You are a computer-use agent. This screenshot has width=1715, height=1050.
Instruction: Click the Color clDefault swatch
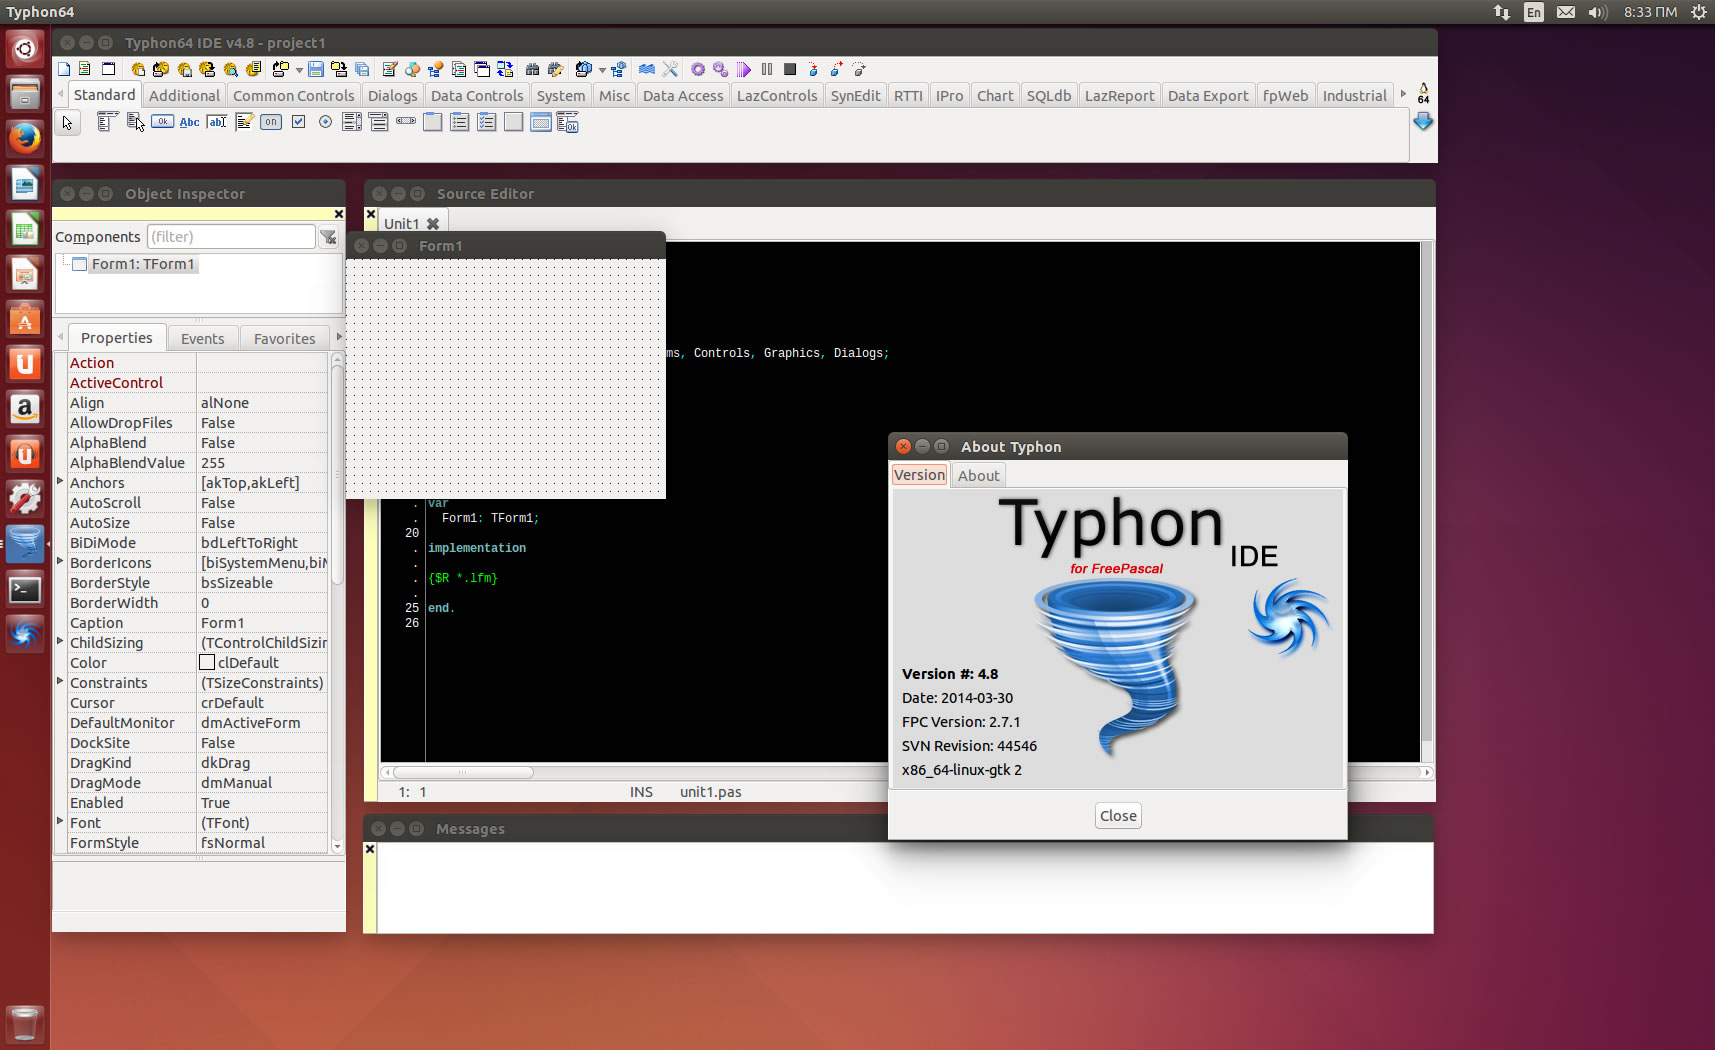click(207, 662)
